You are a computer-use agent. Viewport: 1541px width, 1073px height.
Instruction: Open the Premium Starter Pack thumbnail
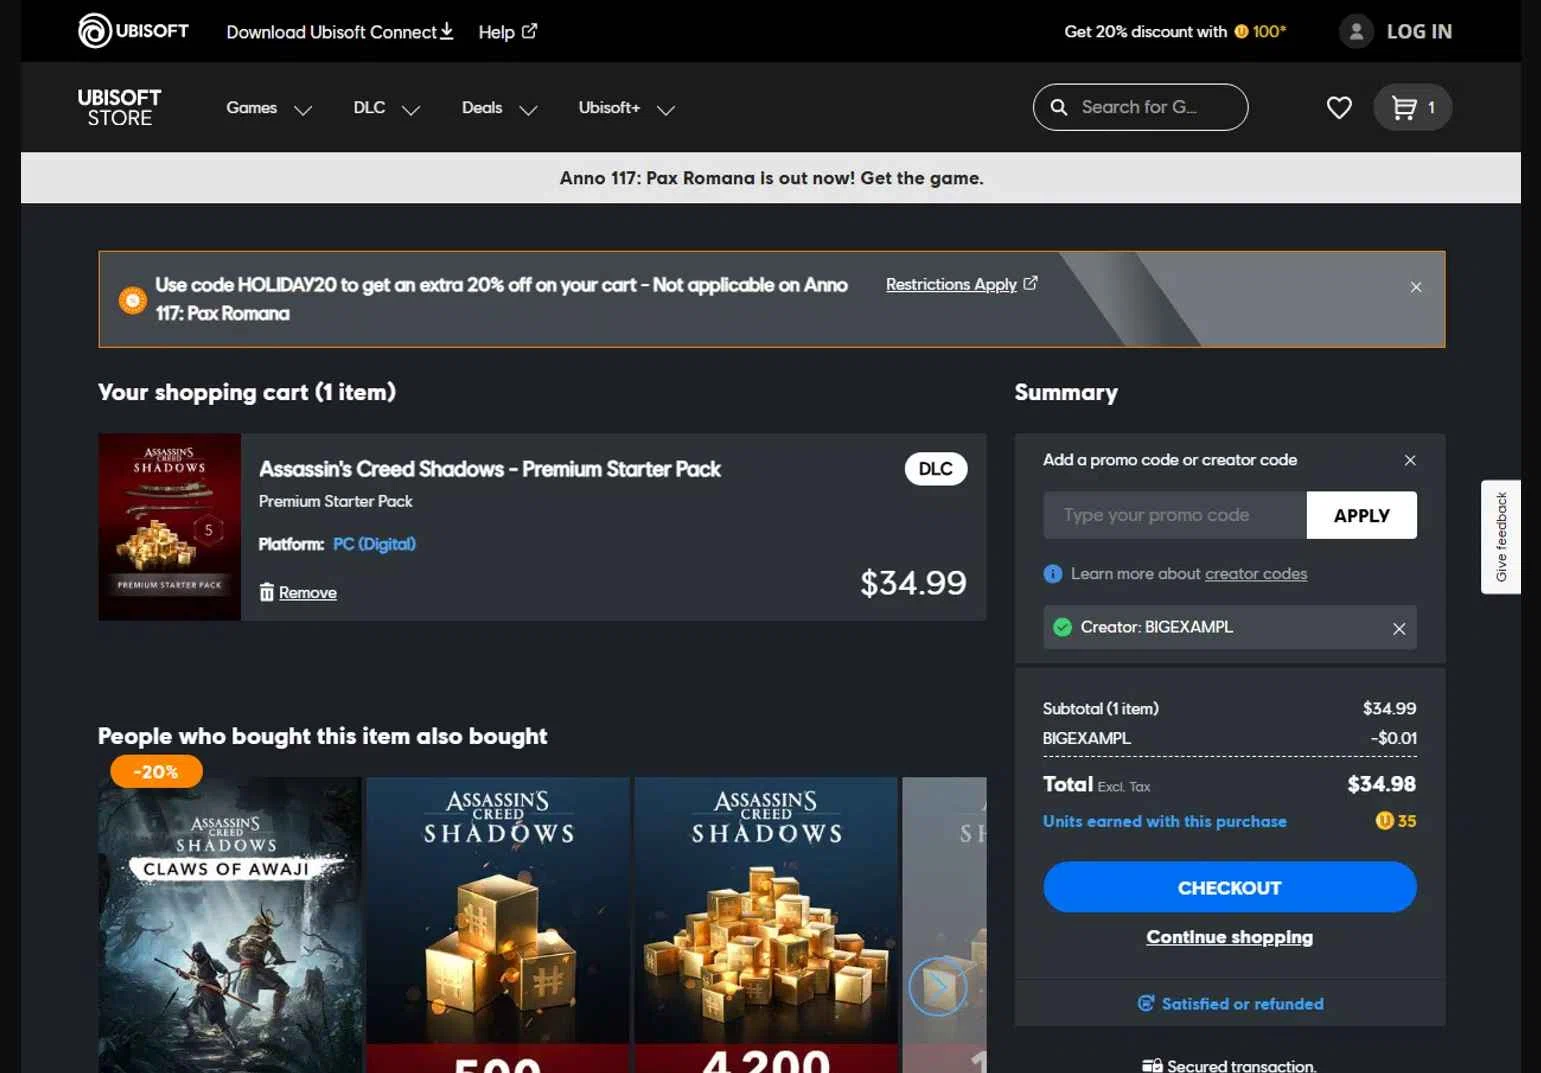coord(170,527)
